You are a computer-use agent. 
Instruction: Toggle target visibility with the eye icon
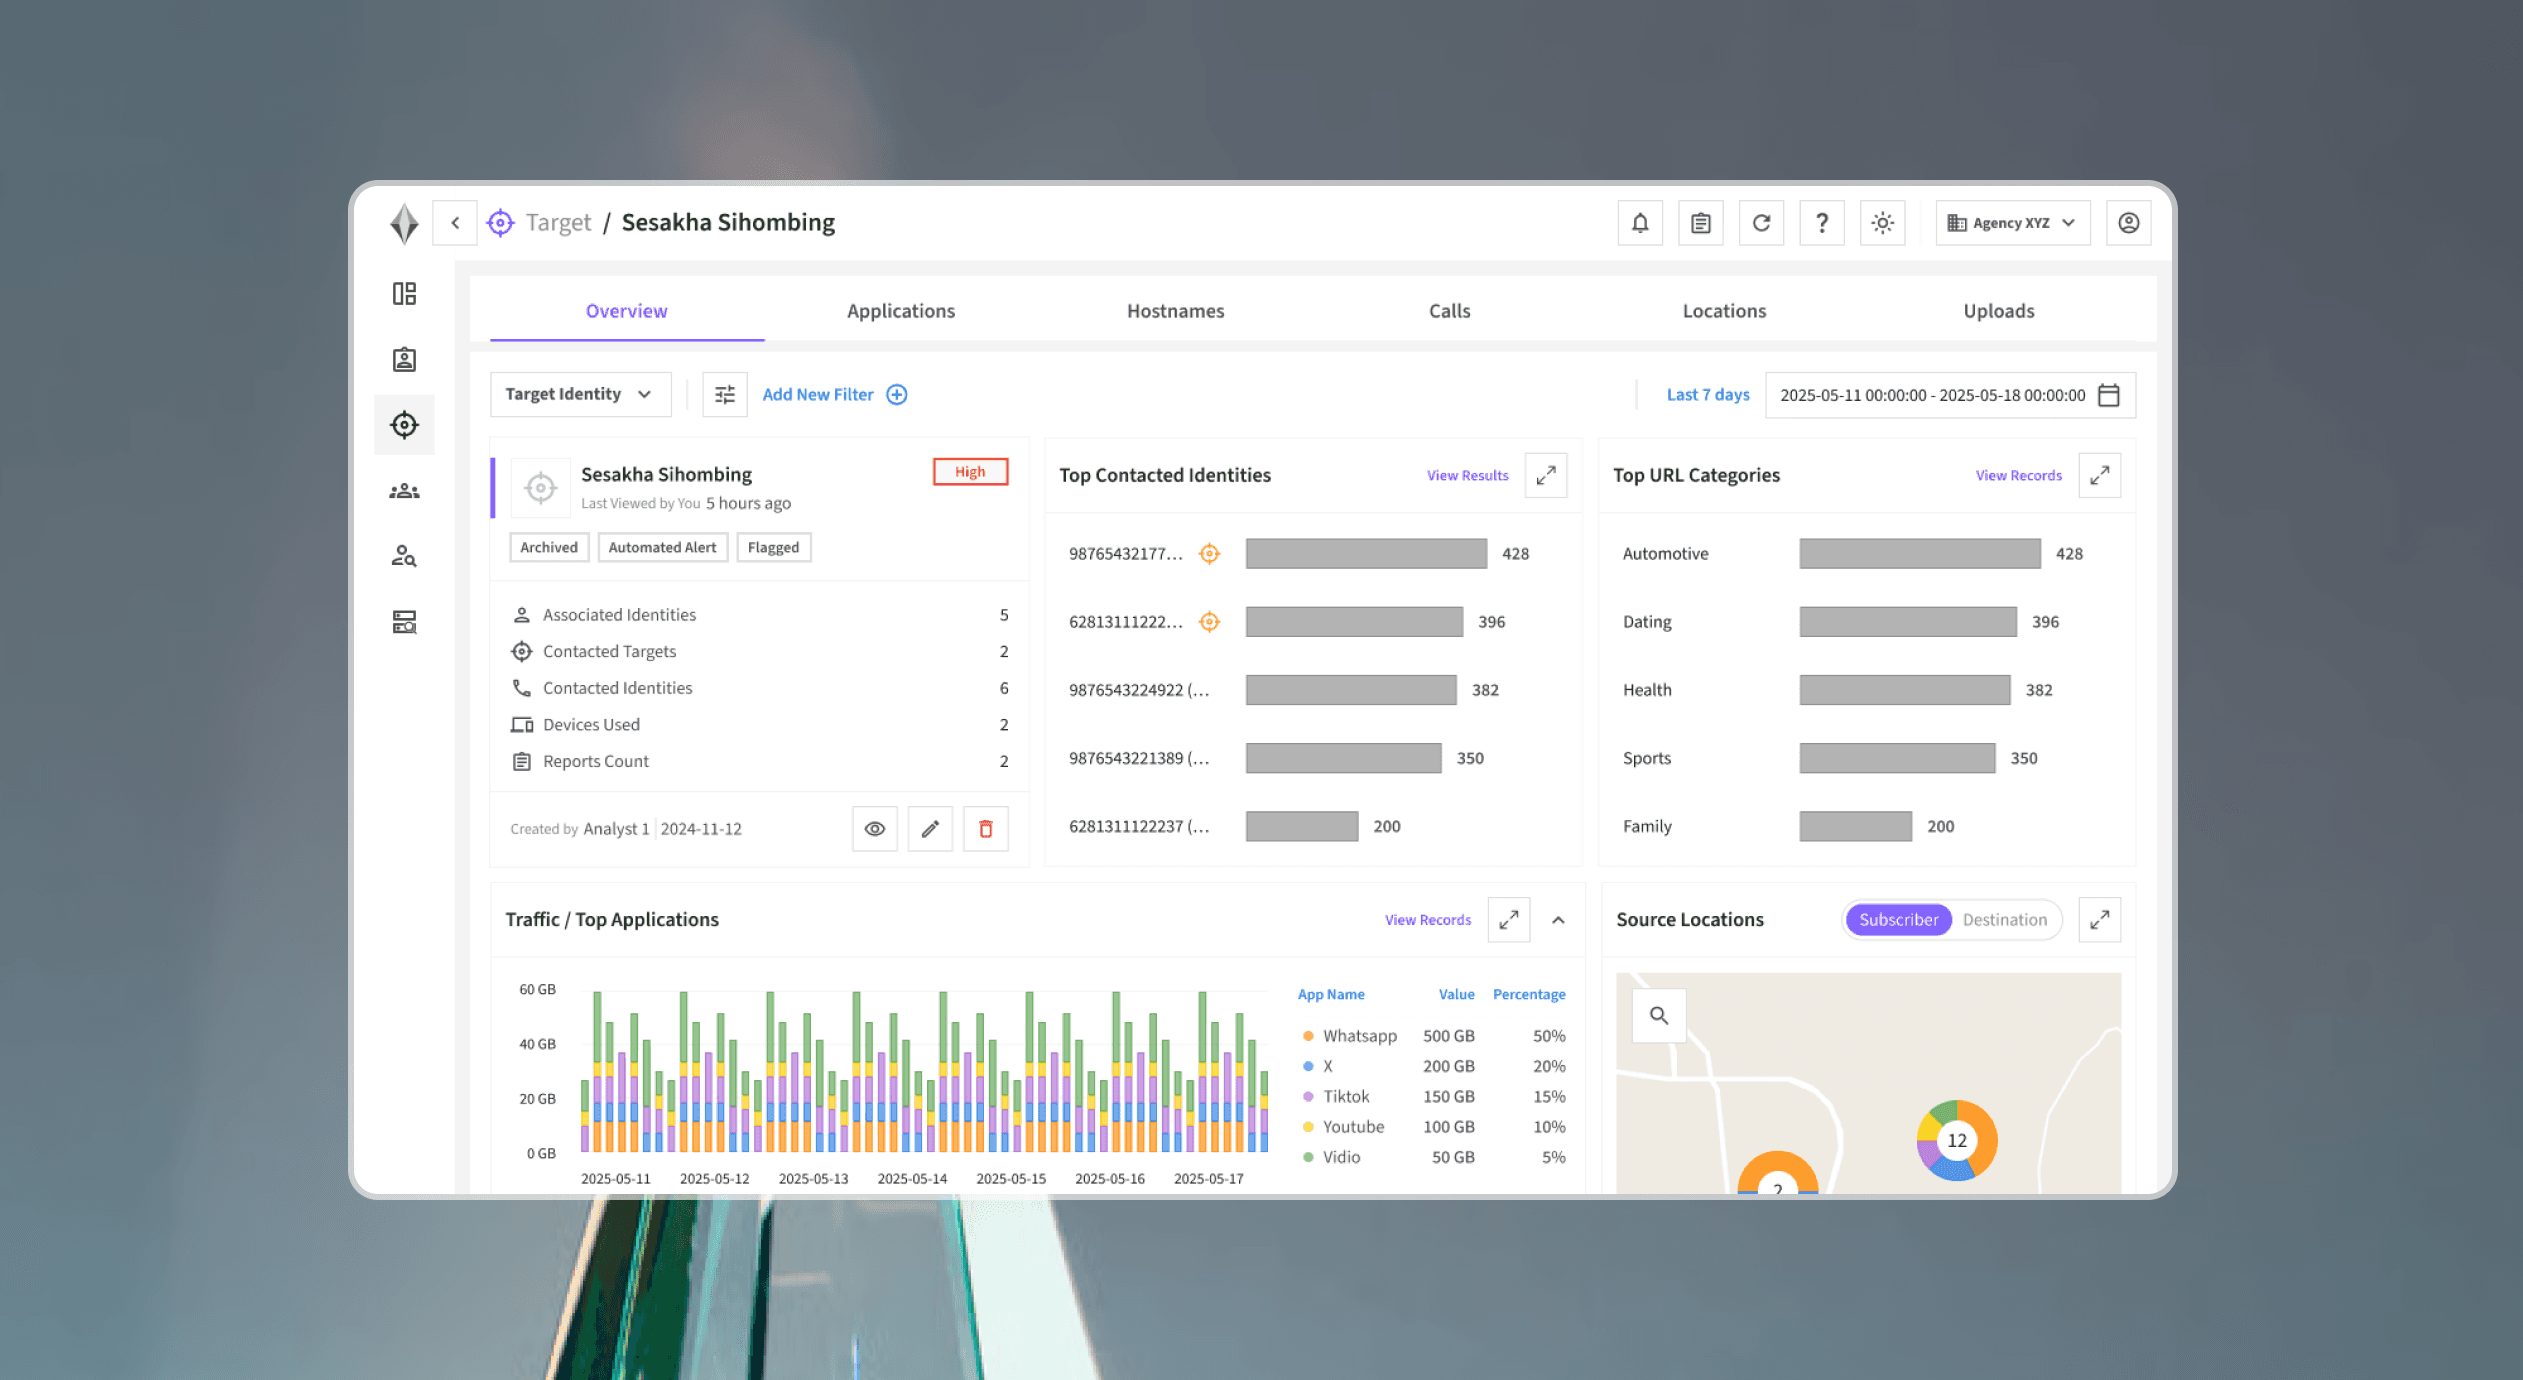click(875, 828)
